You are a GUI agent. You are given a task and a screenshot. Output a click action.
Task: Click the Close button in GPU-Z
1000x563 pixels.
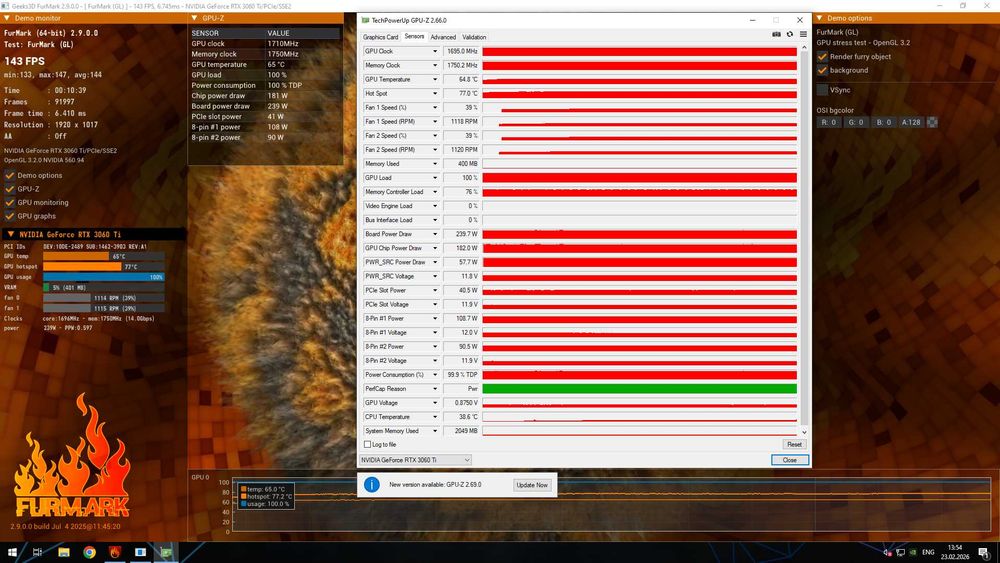coord(790,460)
